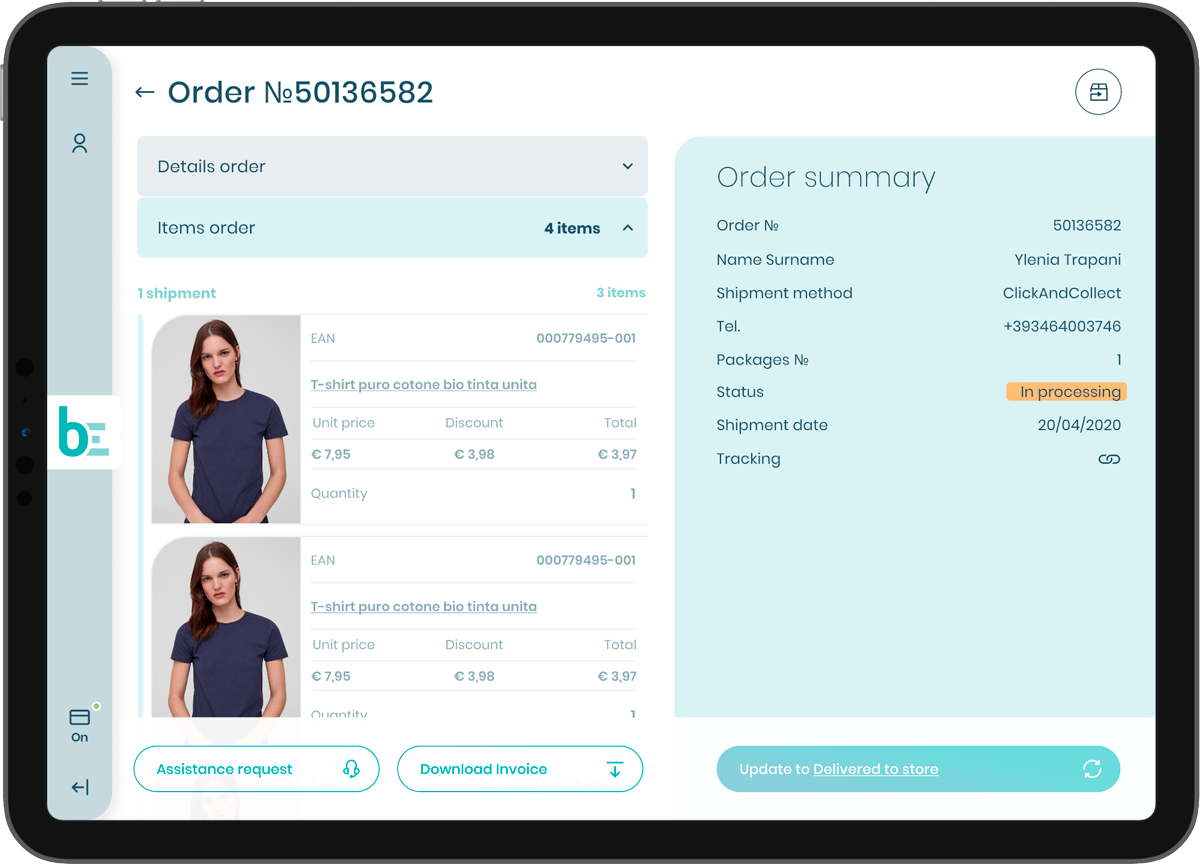The width and height of the screenshot is (1200, 864).
Task: Click the 'bE' brand logo tab
Action: click(x=84, y=432)
